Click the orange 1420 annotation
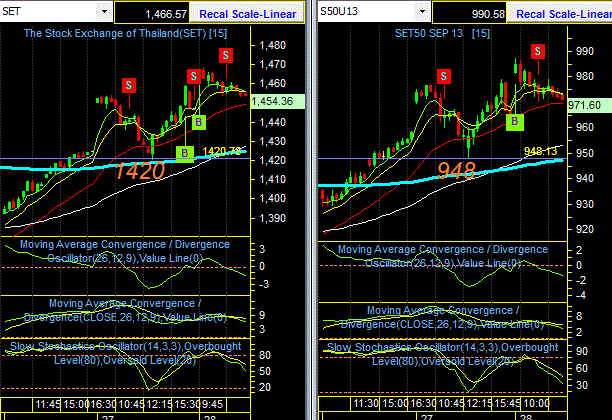 click(x=140, y=171)
